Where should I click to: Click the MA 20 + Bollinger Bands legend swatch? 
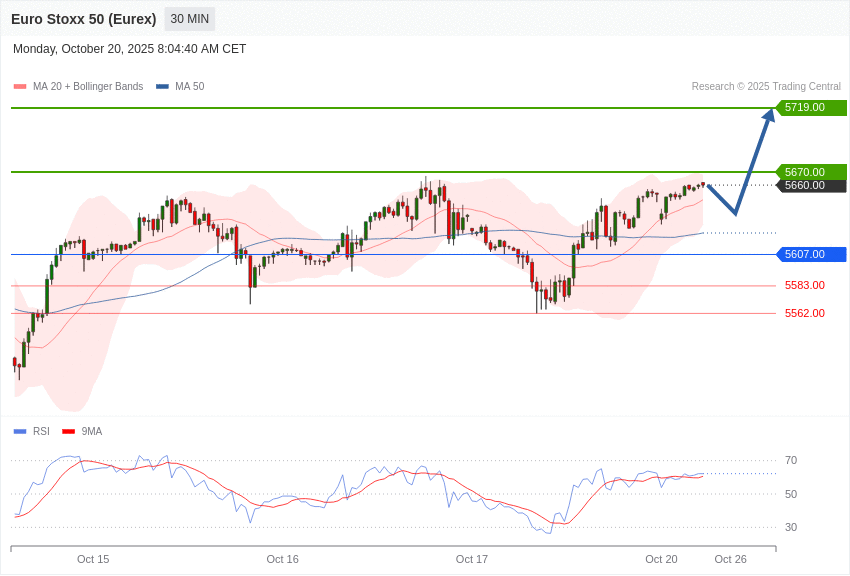(20, 87)
